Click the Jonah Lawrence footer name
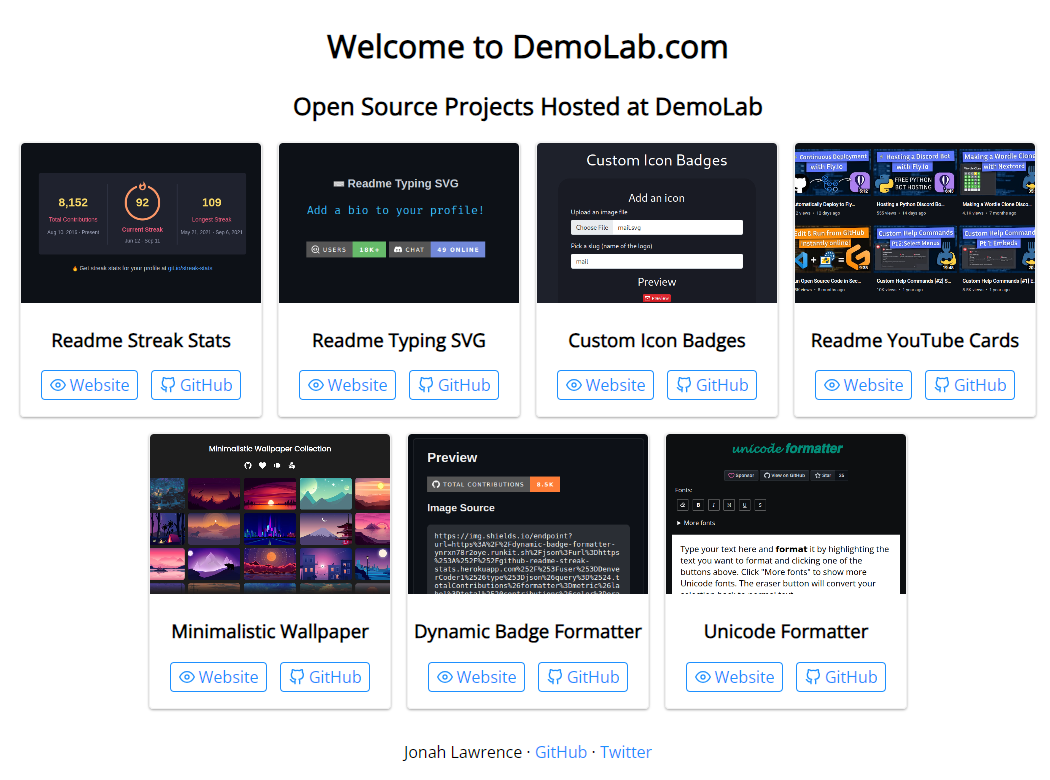The height and width of the screenshot is (780, 1050). point(462,752)
